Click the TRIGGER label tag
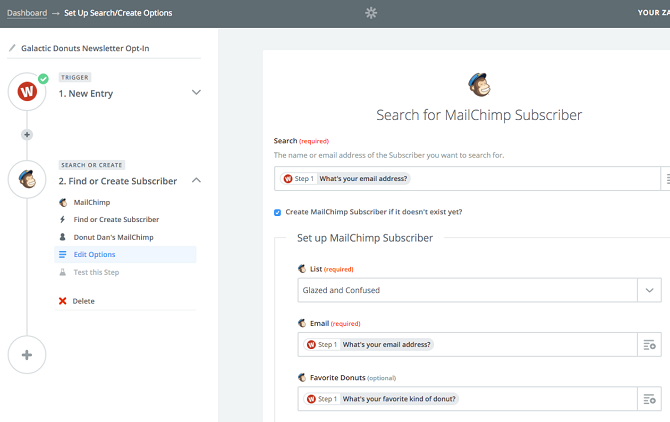 tap(75, 77)
